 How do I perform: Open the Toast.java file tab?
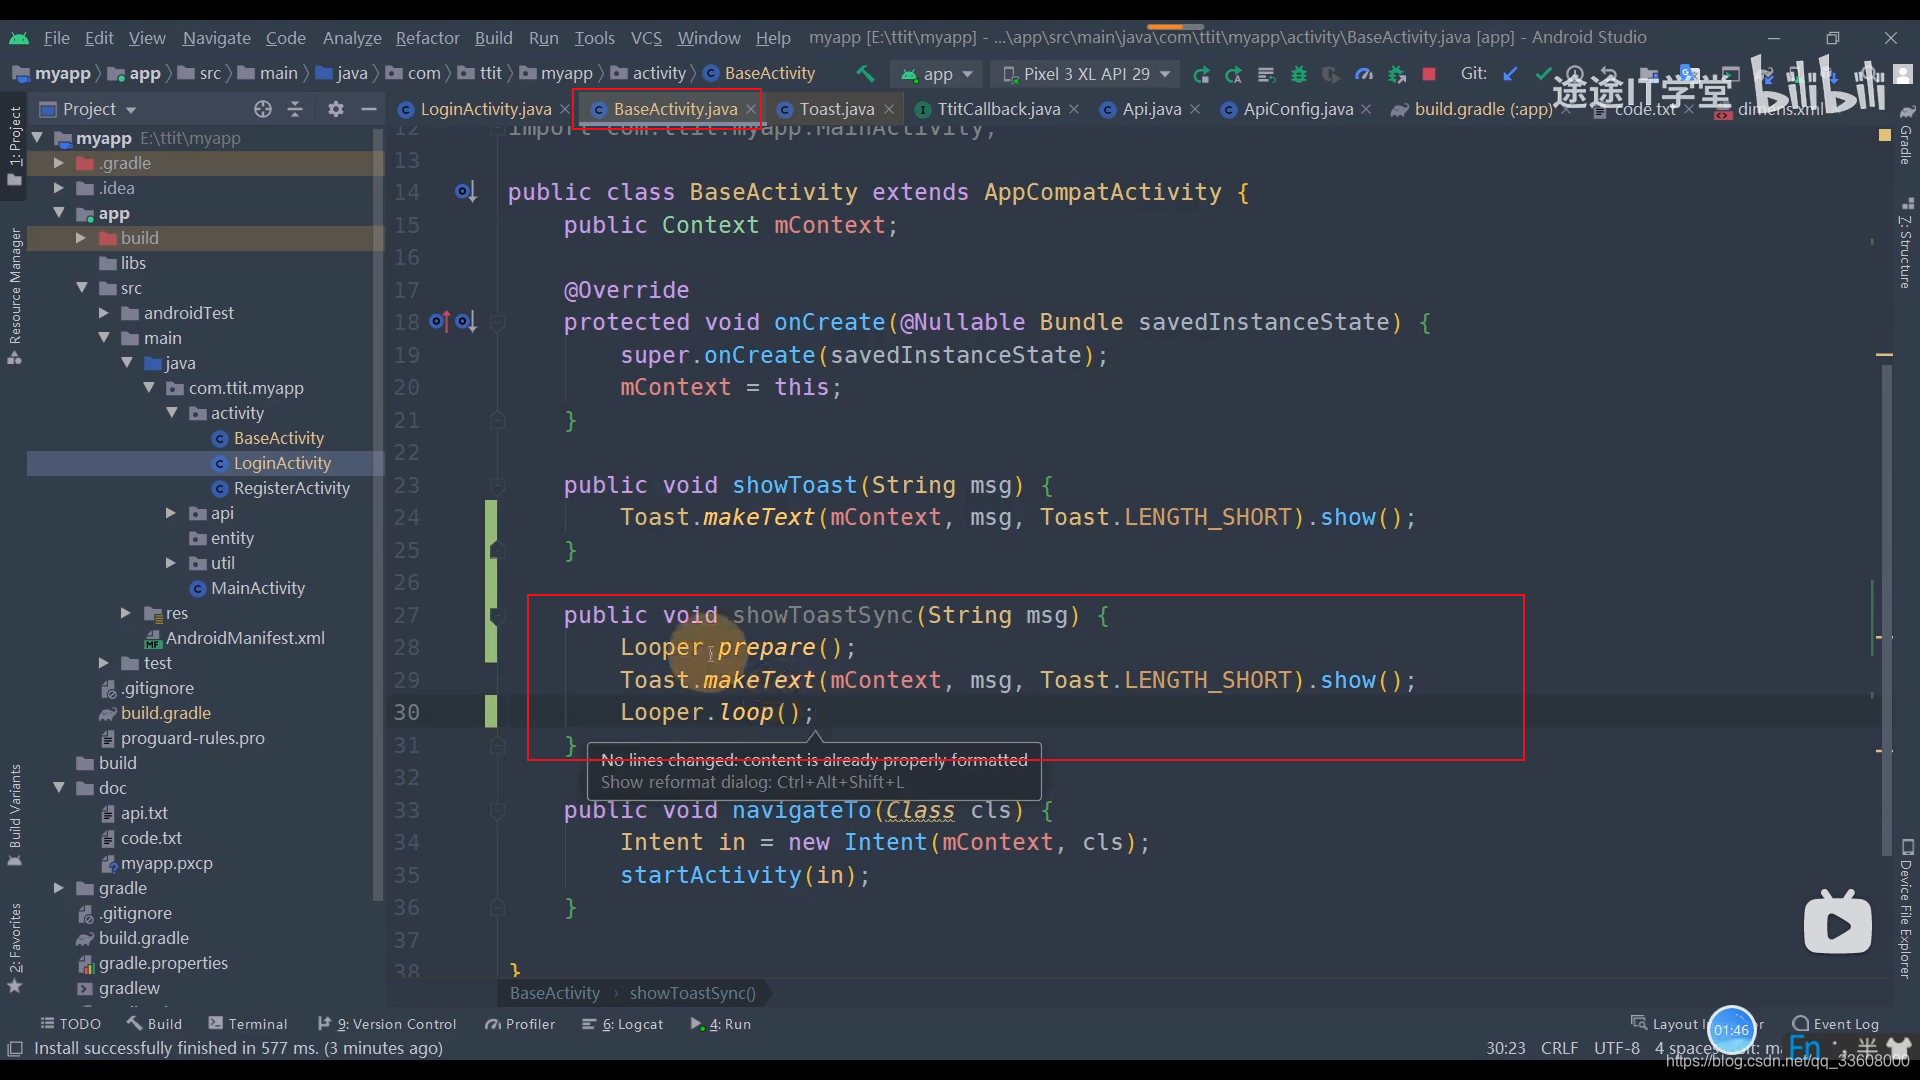coord(836,108)
